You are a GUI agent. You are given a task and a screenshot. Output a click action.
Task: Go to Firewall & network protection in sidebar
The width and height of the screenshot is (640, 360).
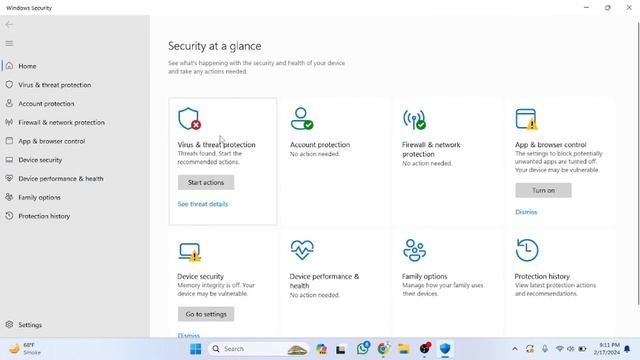tap(61, 122)
